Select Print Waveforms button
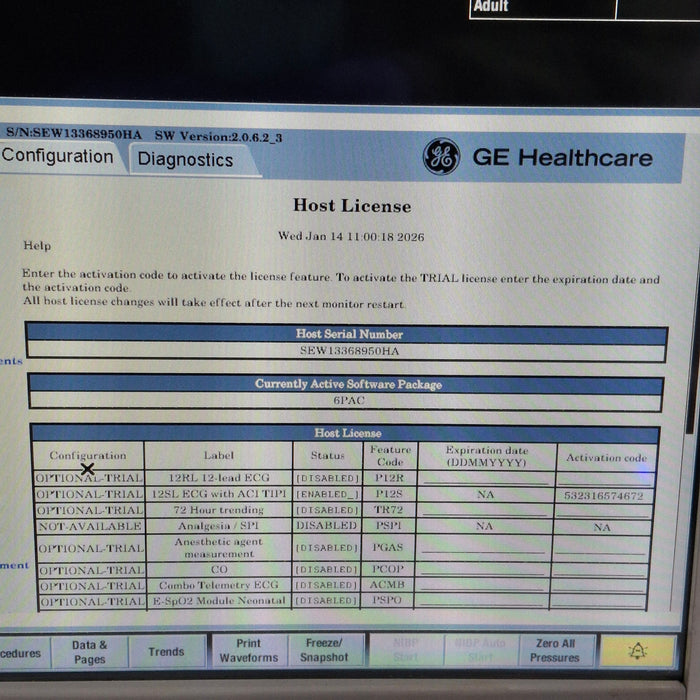Screen dimensions: 700x700 (x=249, y=650)
